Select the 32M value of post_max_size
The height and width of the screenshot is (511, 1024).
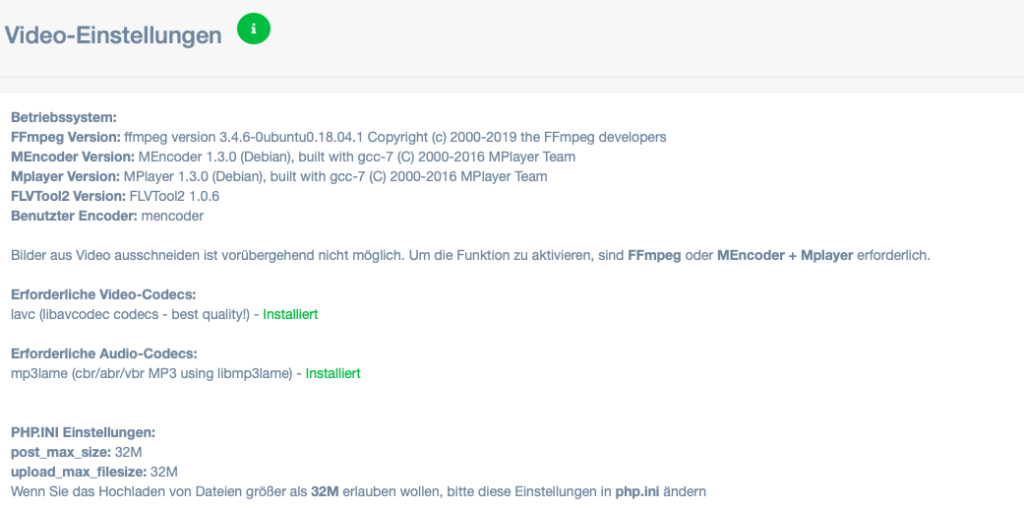(x=128, y=452)
